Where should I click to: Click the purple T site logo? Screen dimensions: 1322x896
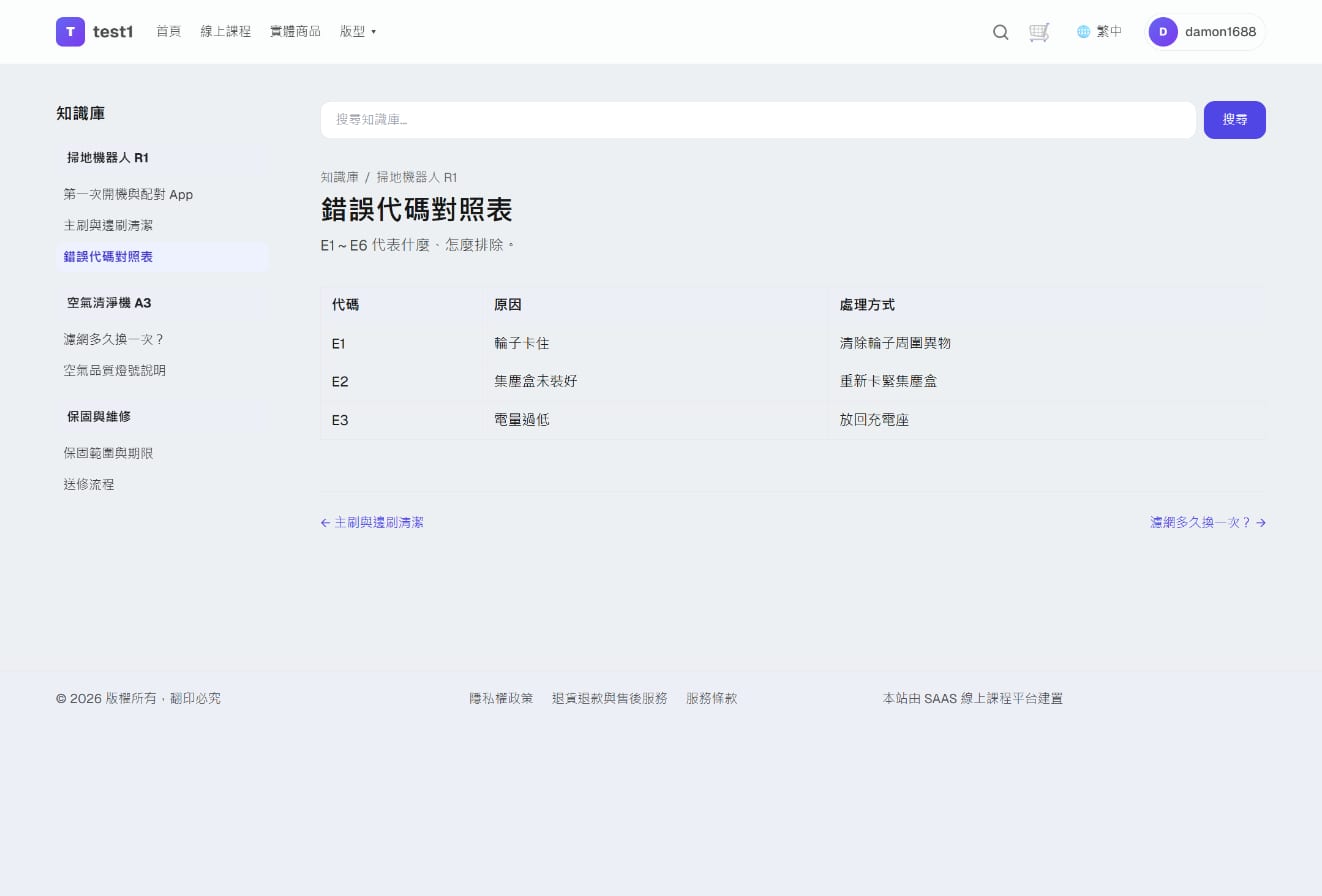coord(70,32)
